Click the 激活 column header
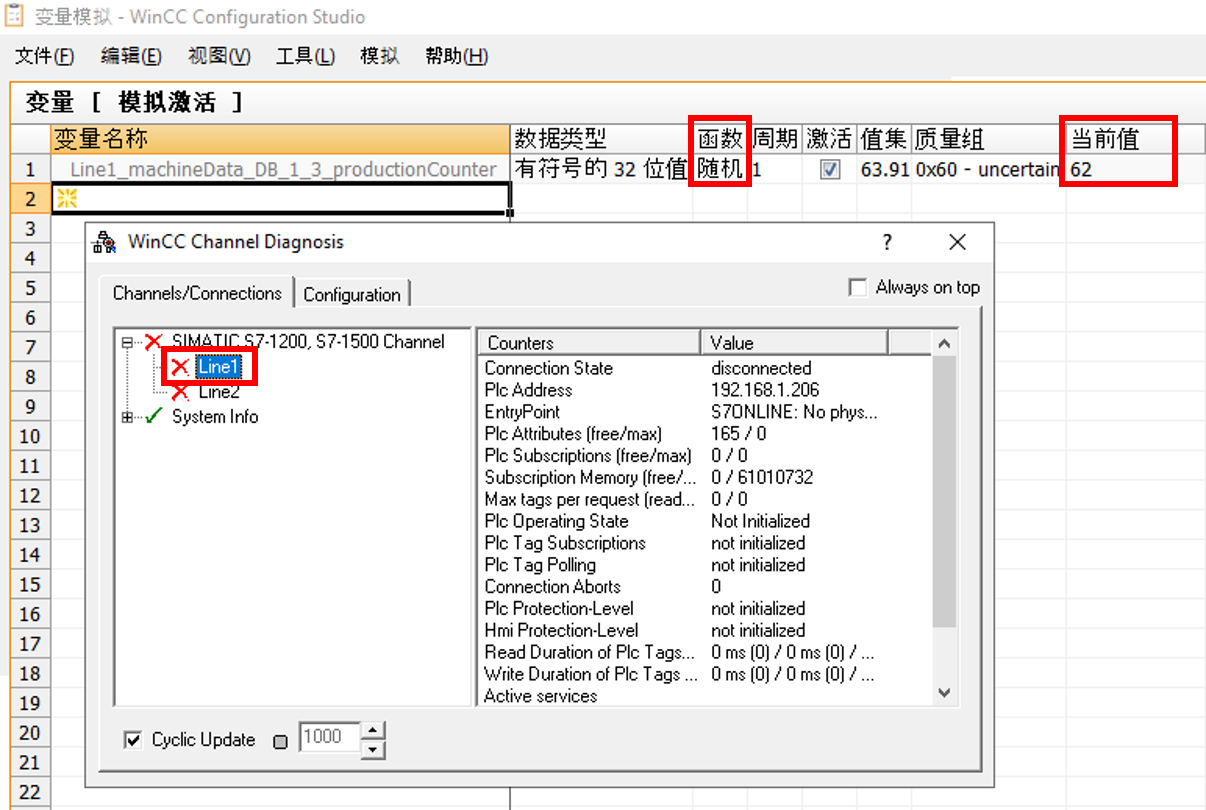This screenshot has height=810, width=1206. 830,139
